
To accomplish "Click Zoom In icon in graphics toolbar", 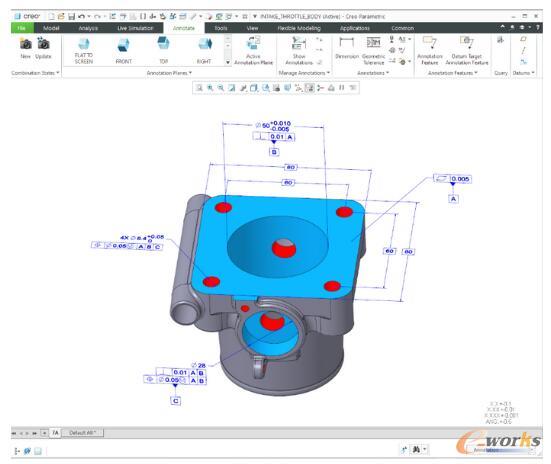I will click(x=210, y=88).
